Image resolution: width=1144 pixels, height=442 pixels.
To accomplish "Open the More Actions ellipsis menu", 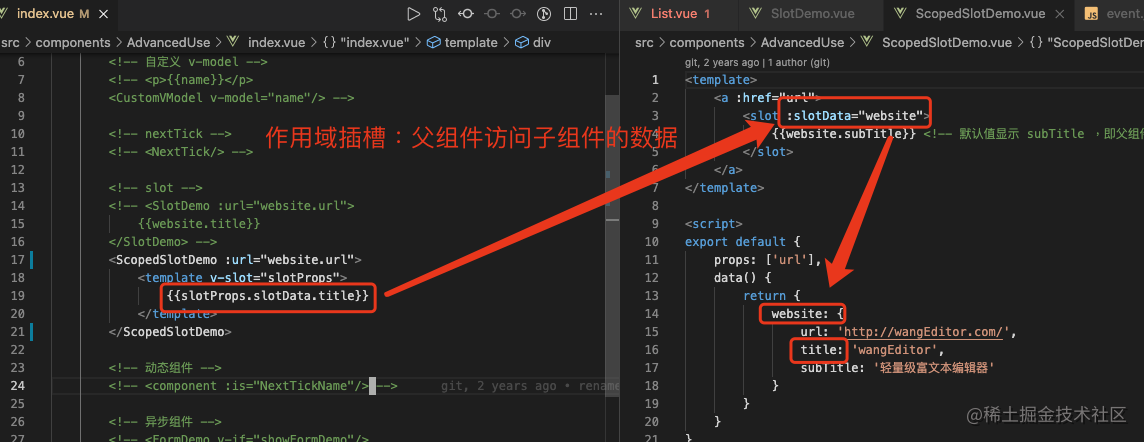I will [x=596, y=14].
